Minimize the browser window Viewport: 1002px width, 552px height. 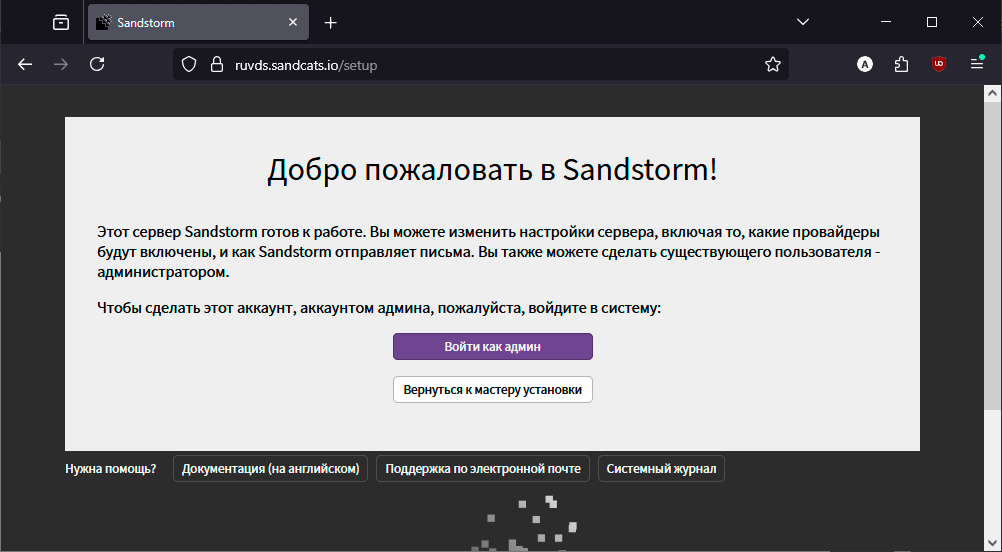pyautogui.click(x=886, y=22)
